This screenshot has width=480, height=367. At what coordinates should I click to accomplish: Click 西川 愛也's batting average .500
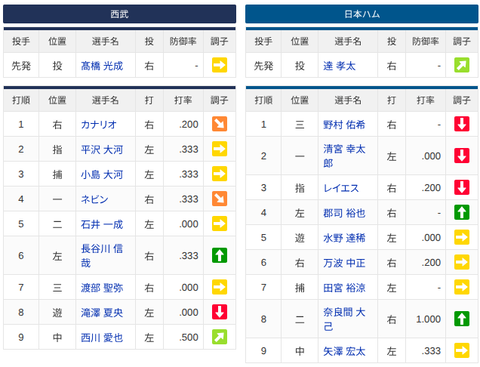point(189,337)
